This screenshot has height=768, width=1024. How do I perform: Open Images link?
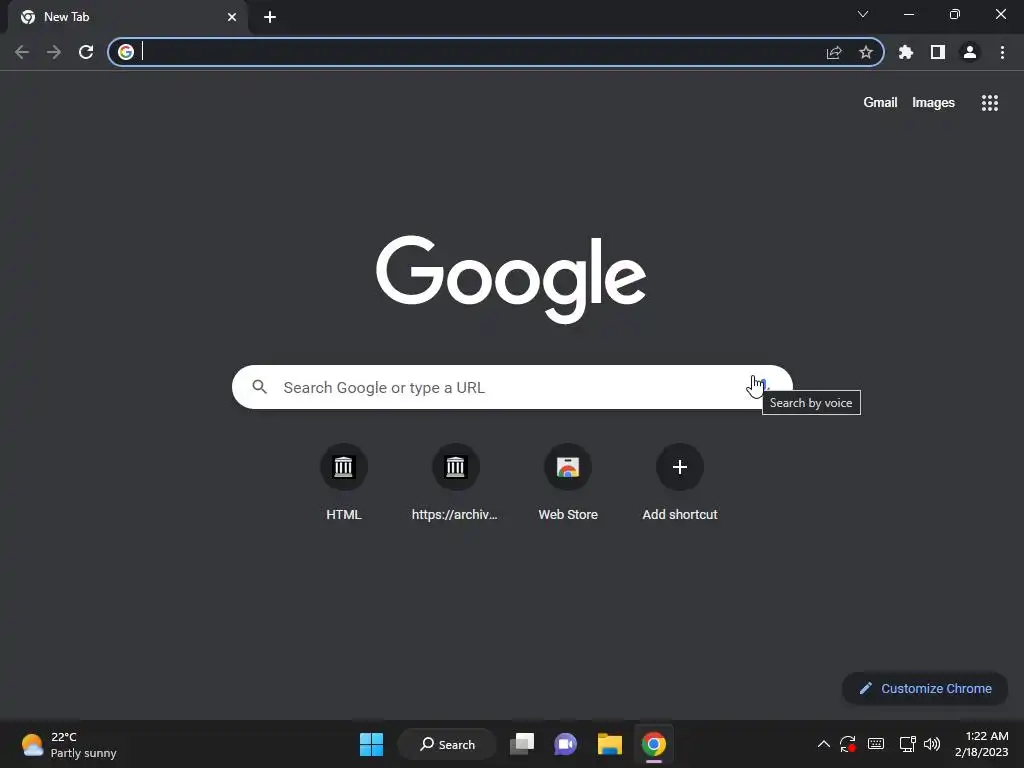[933, 103]
